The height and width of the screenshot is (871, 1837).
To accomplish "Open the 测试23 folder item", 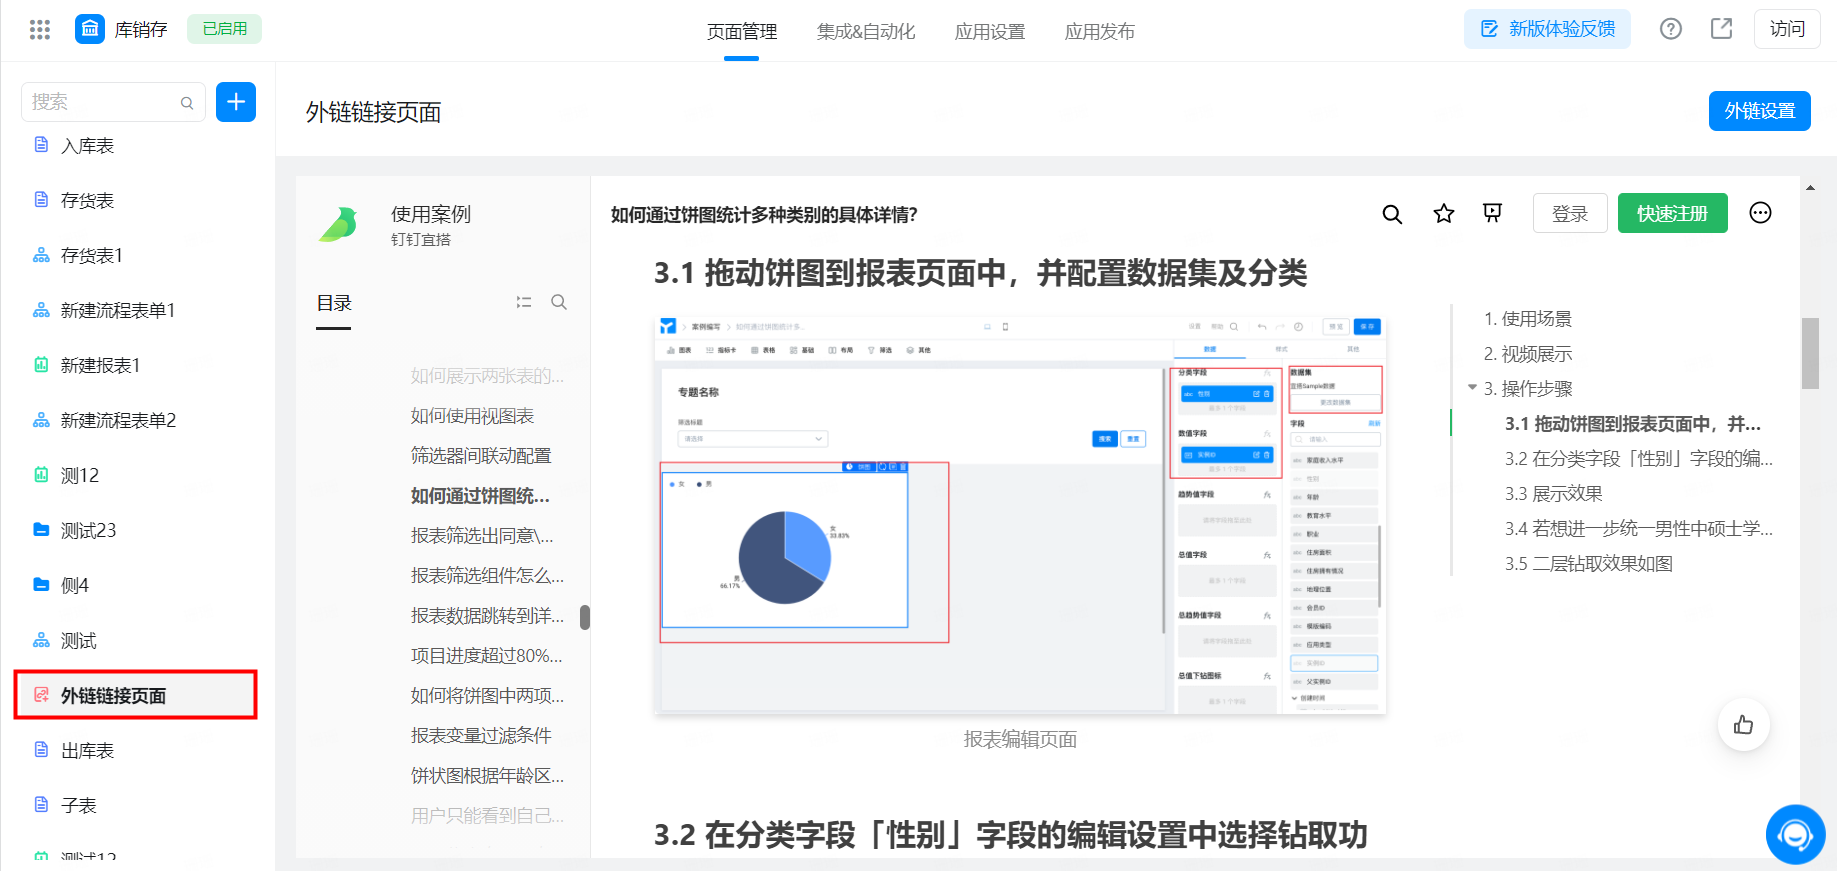I will coord(89,531).
